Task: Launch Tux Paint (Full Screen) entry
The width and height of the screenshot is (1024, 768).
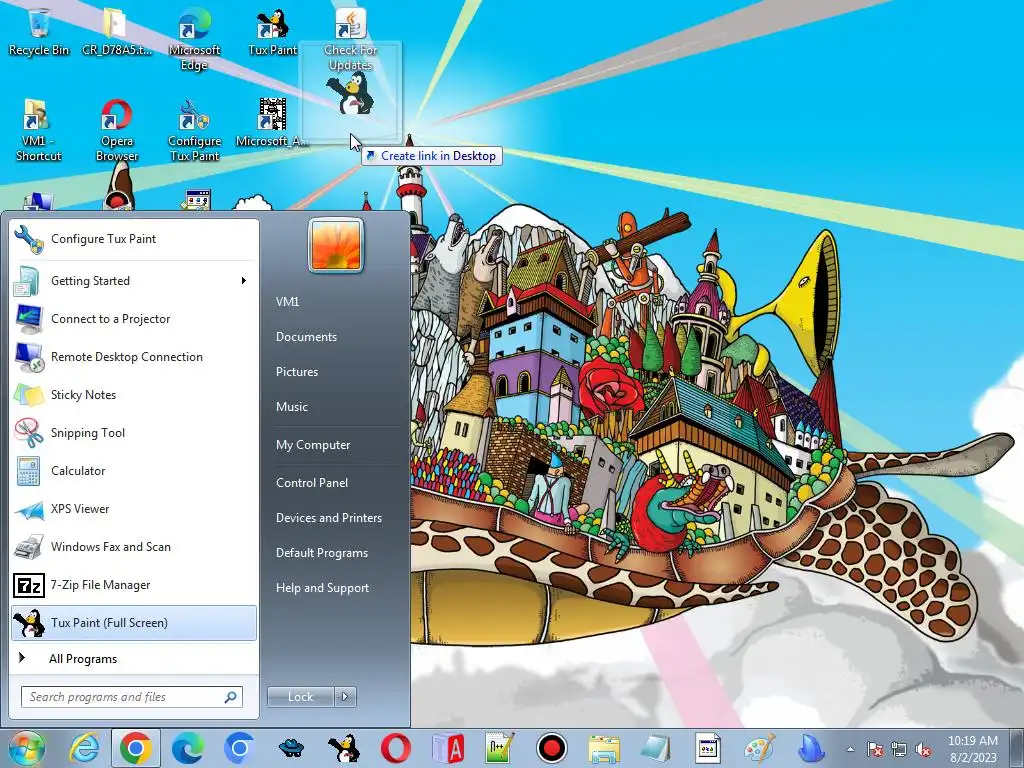Action: (x=134, y=623)
